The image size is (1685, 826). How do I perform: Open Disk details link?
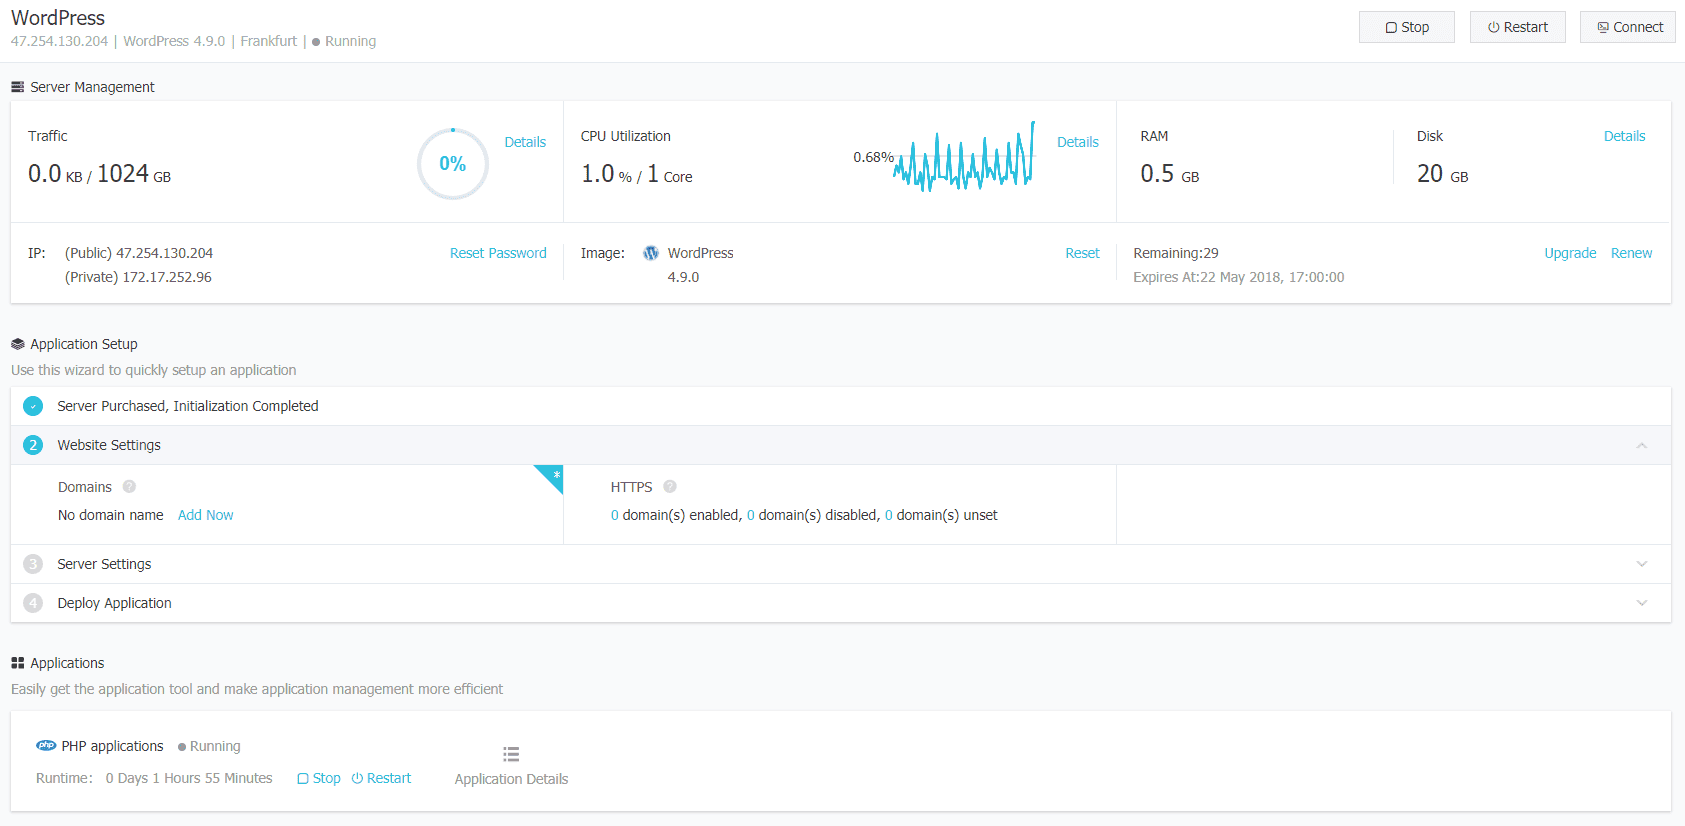pos(1624,136)
